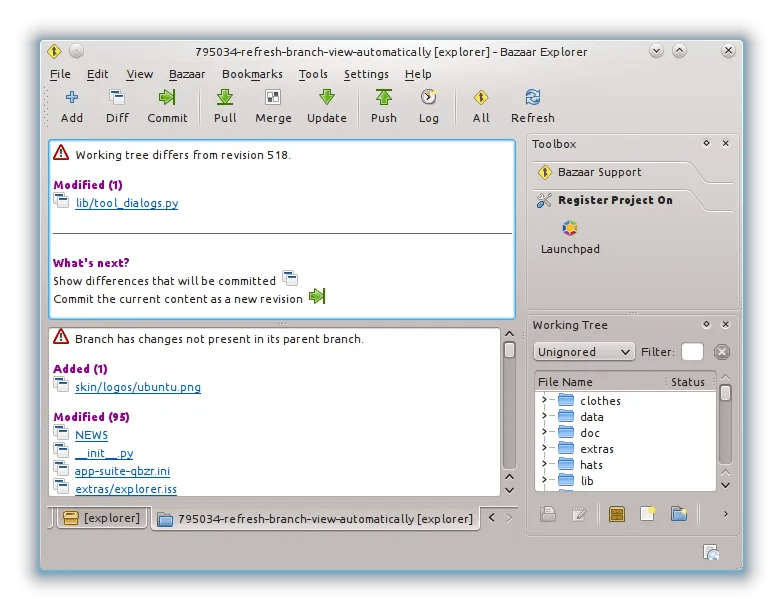Float the Working Tree panel
The image size is (783, 610).
click(706, 324)
